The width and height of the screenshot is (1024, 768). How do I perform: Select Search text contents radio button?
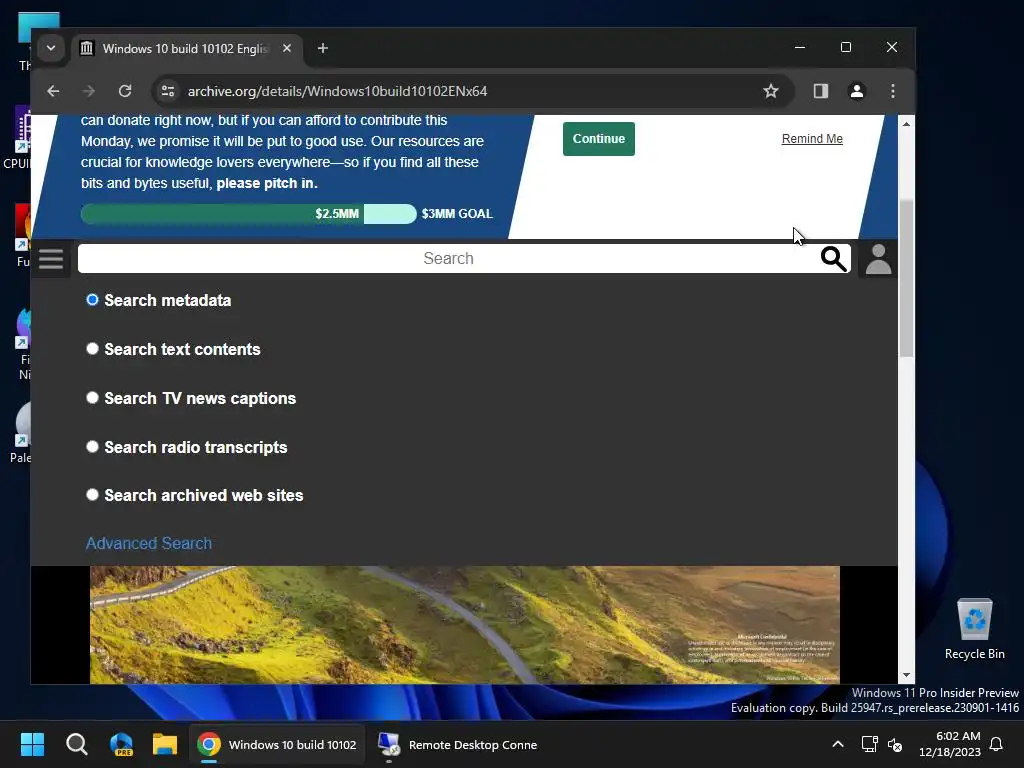93,349
